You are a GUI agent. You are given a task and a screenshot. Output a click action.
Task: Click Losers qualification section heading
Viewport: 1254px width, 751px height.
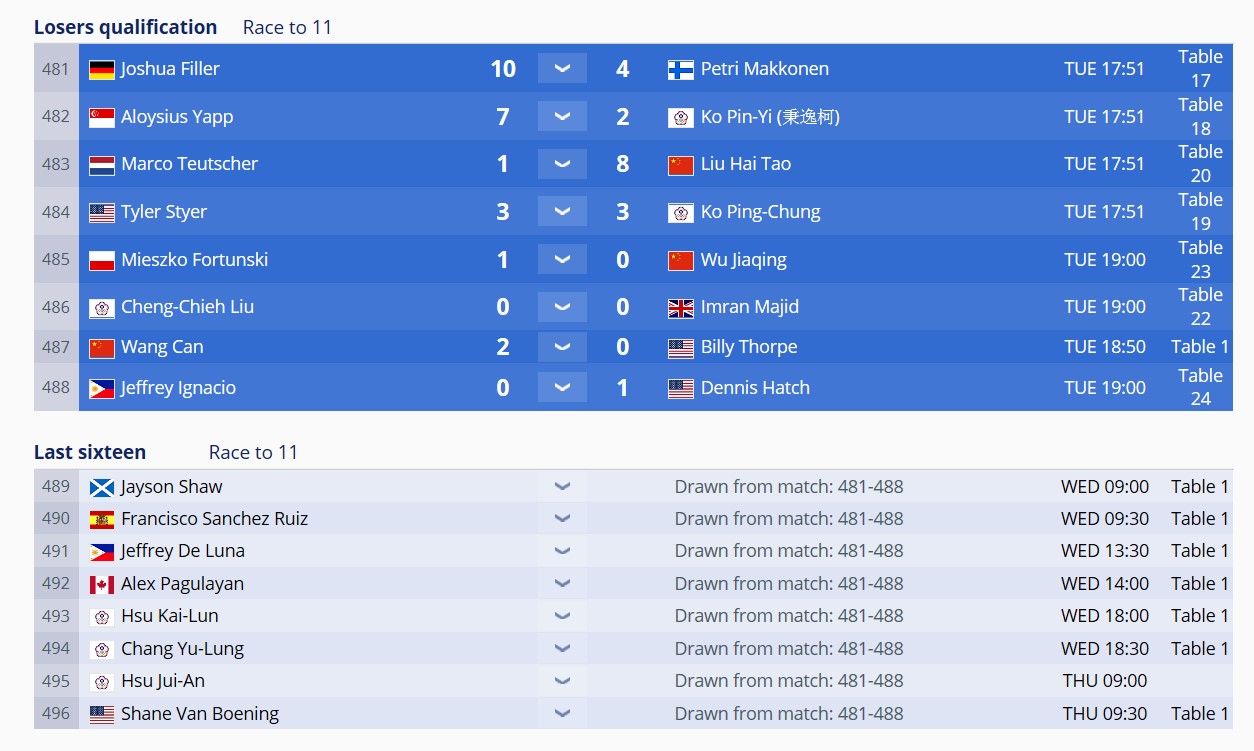click(x=125, y=27)
